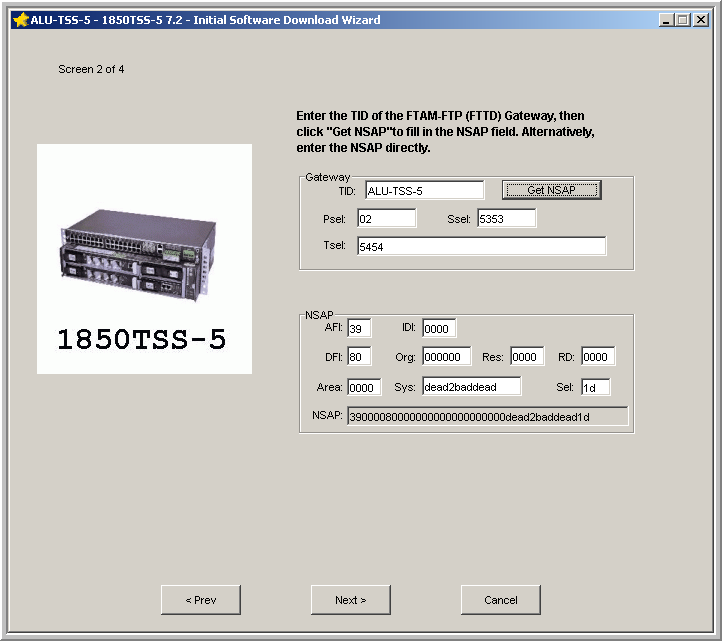Click the 'Tsel:' label
Image resolution: width=722 pixels, height=641 pixels.
point(334,245)
